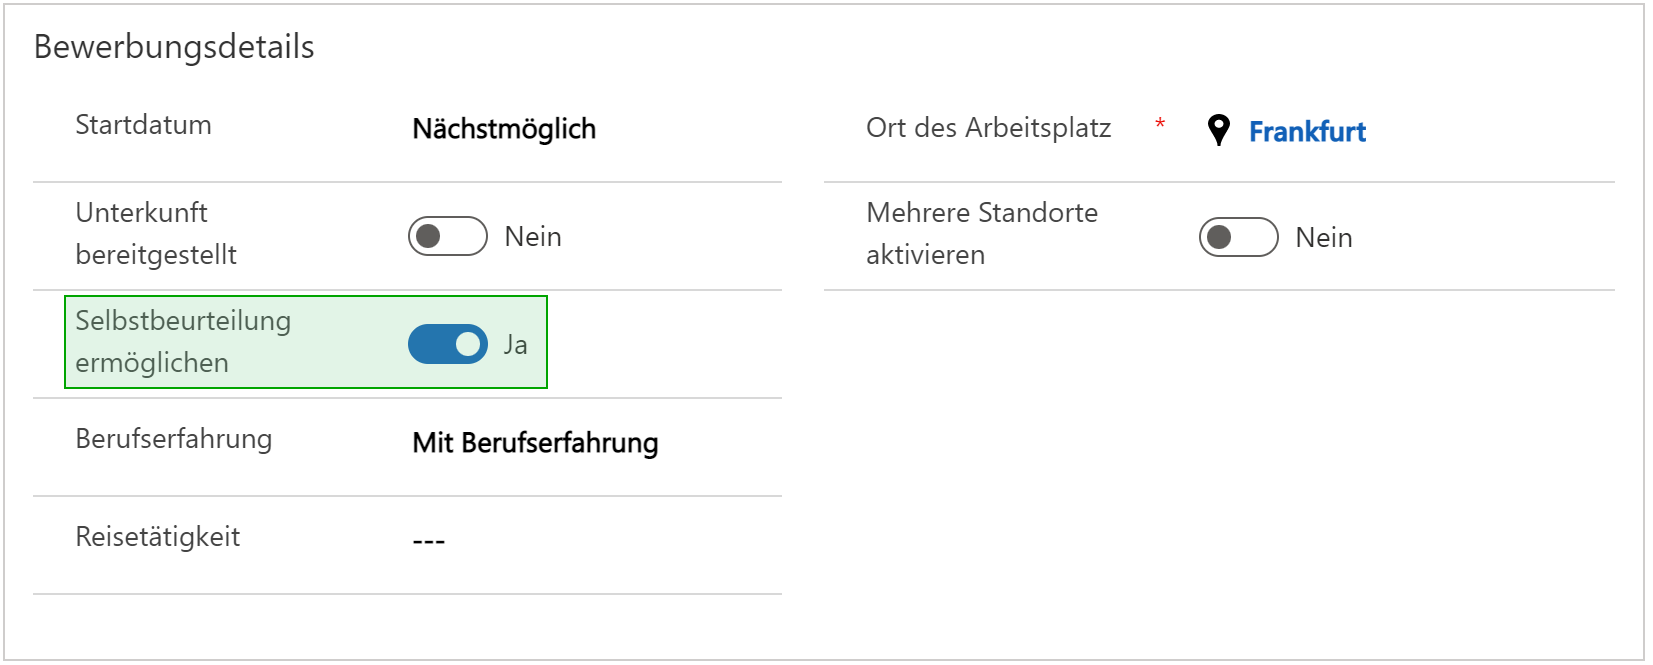Viewport: 1653px width, 665px height.
Task: Click the Startdatum field label
Action: [x=143, y=125]
